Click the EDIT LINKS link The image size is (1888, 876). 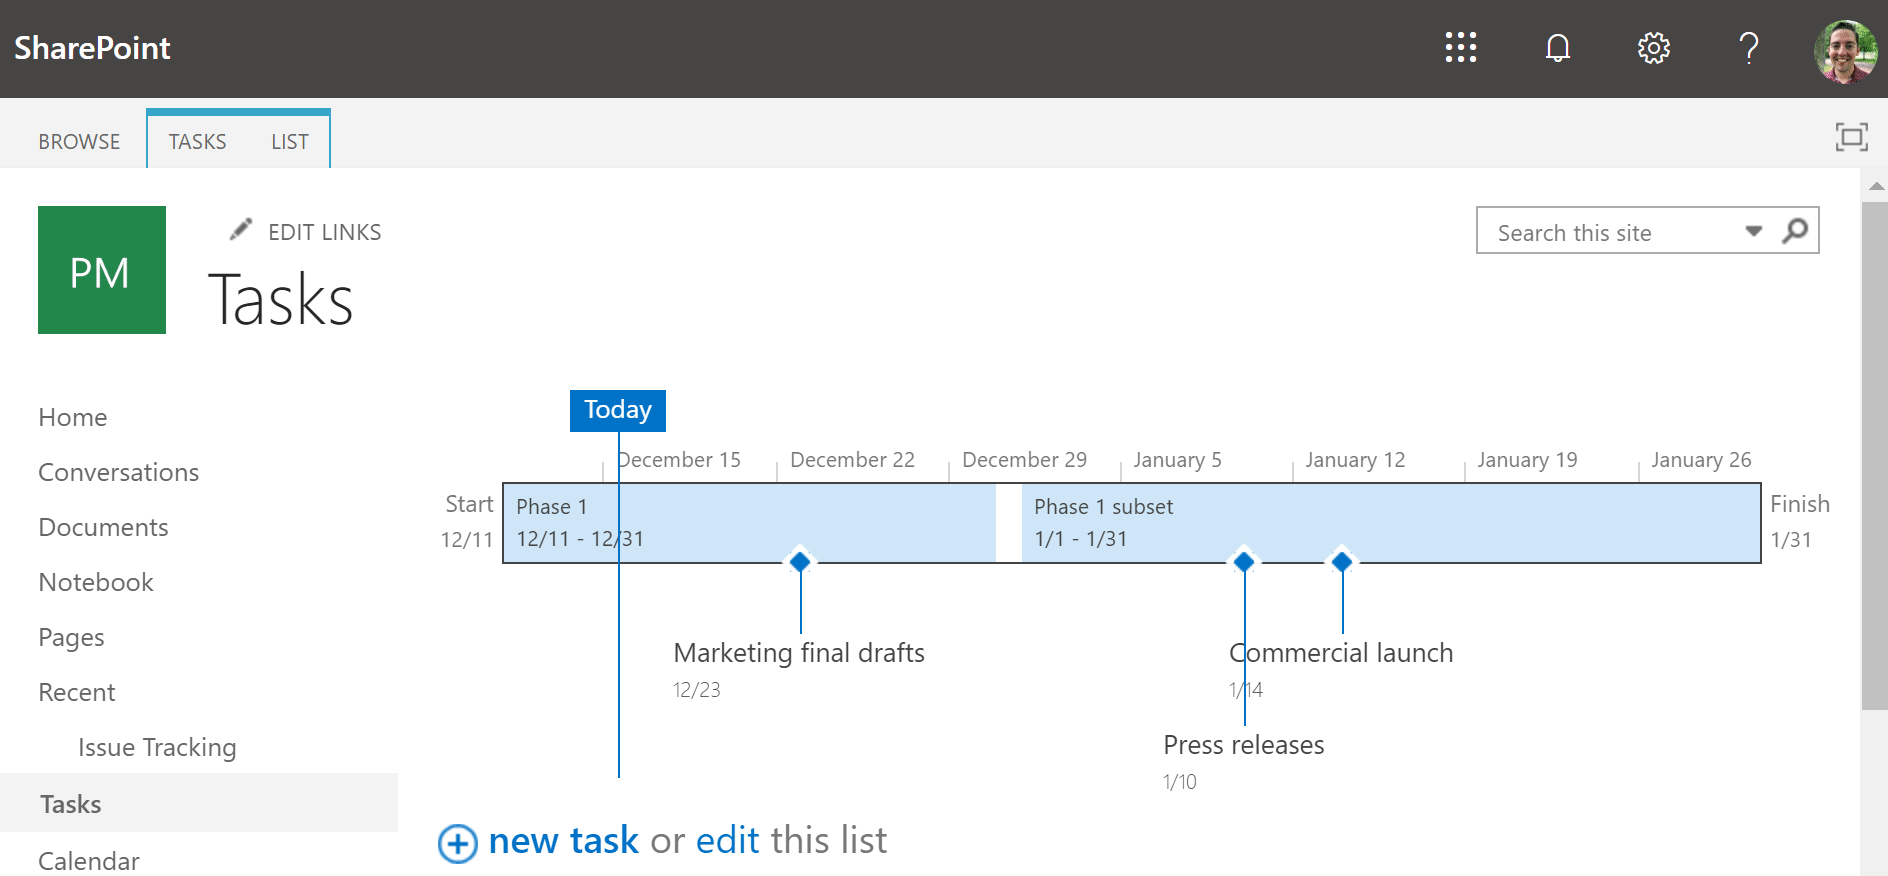(x=324, y=232)
